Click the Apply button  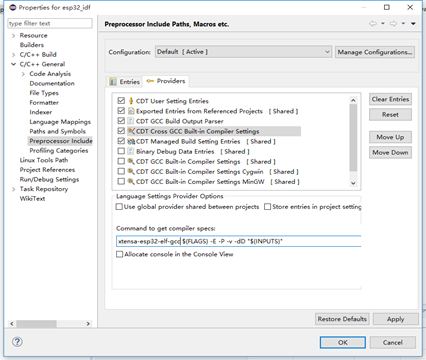[x=396, y=319]
